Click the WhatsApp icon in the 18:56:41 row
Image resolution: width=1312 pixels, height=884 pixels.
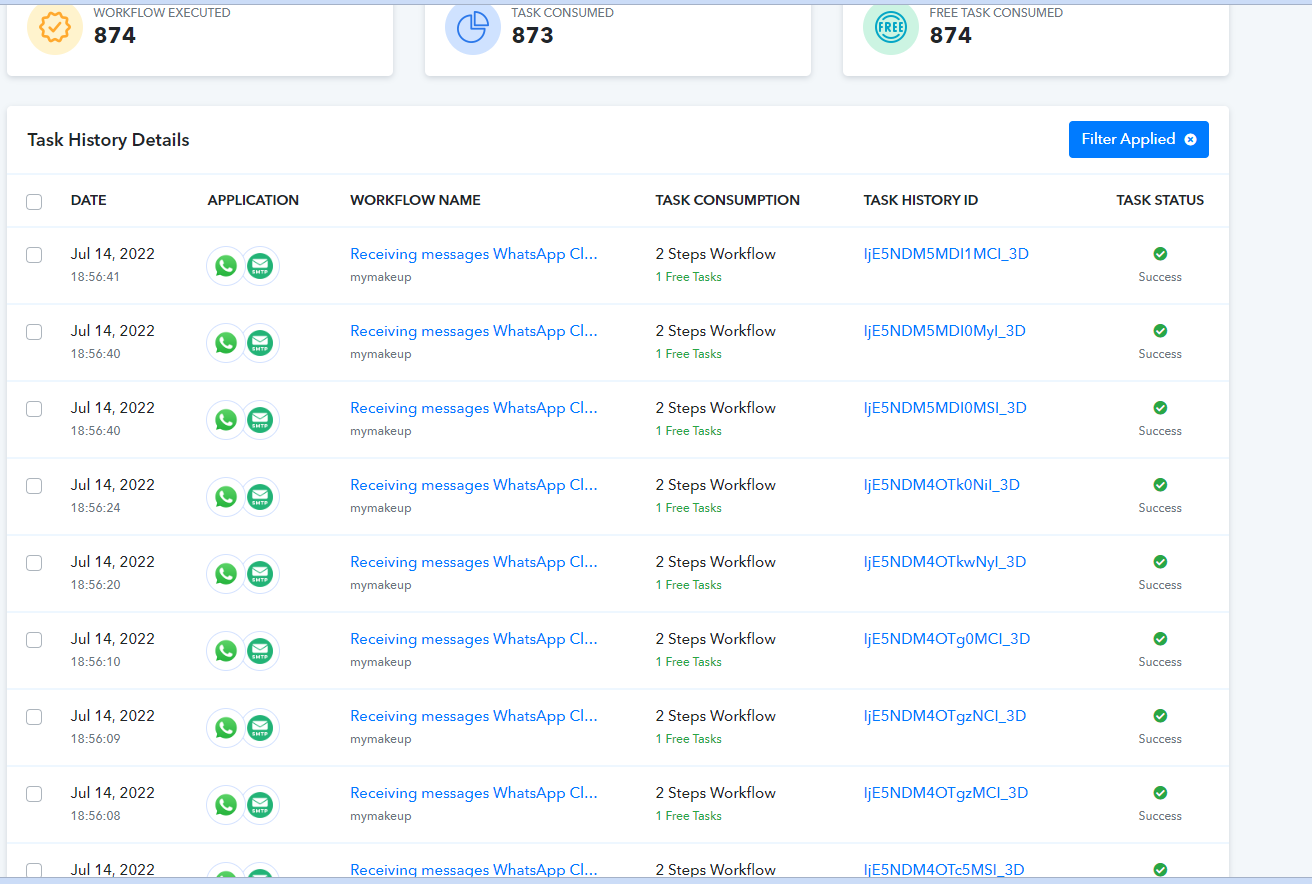[x=226, y=266]
